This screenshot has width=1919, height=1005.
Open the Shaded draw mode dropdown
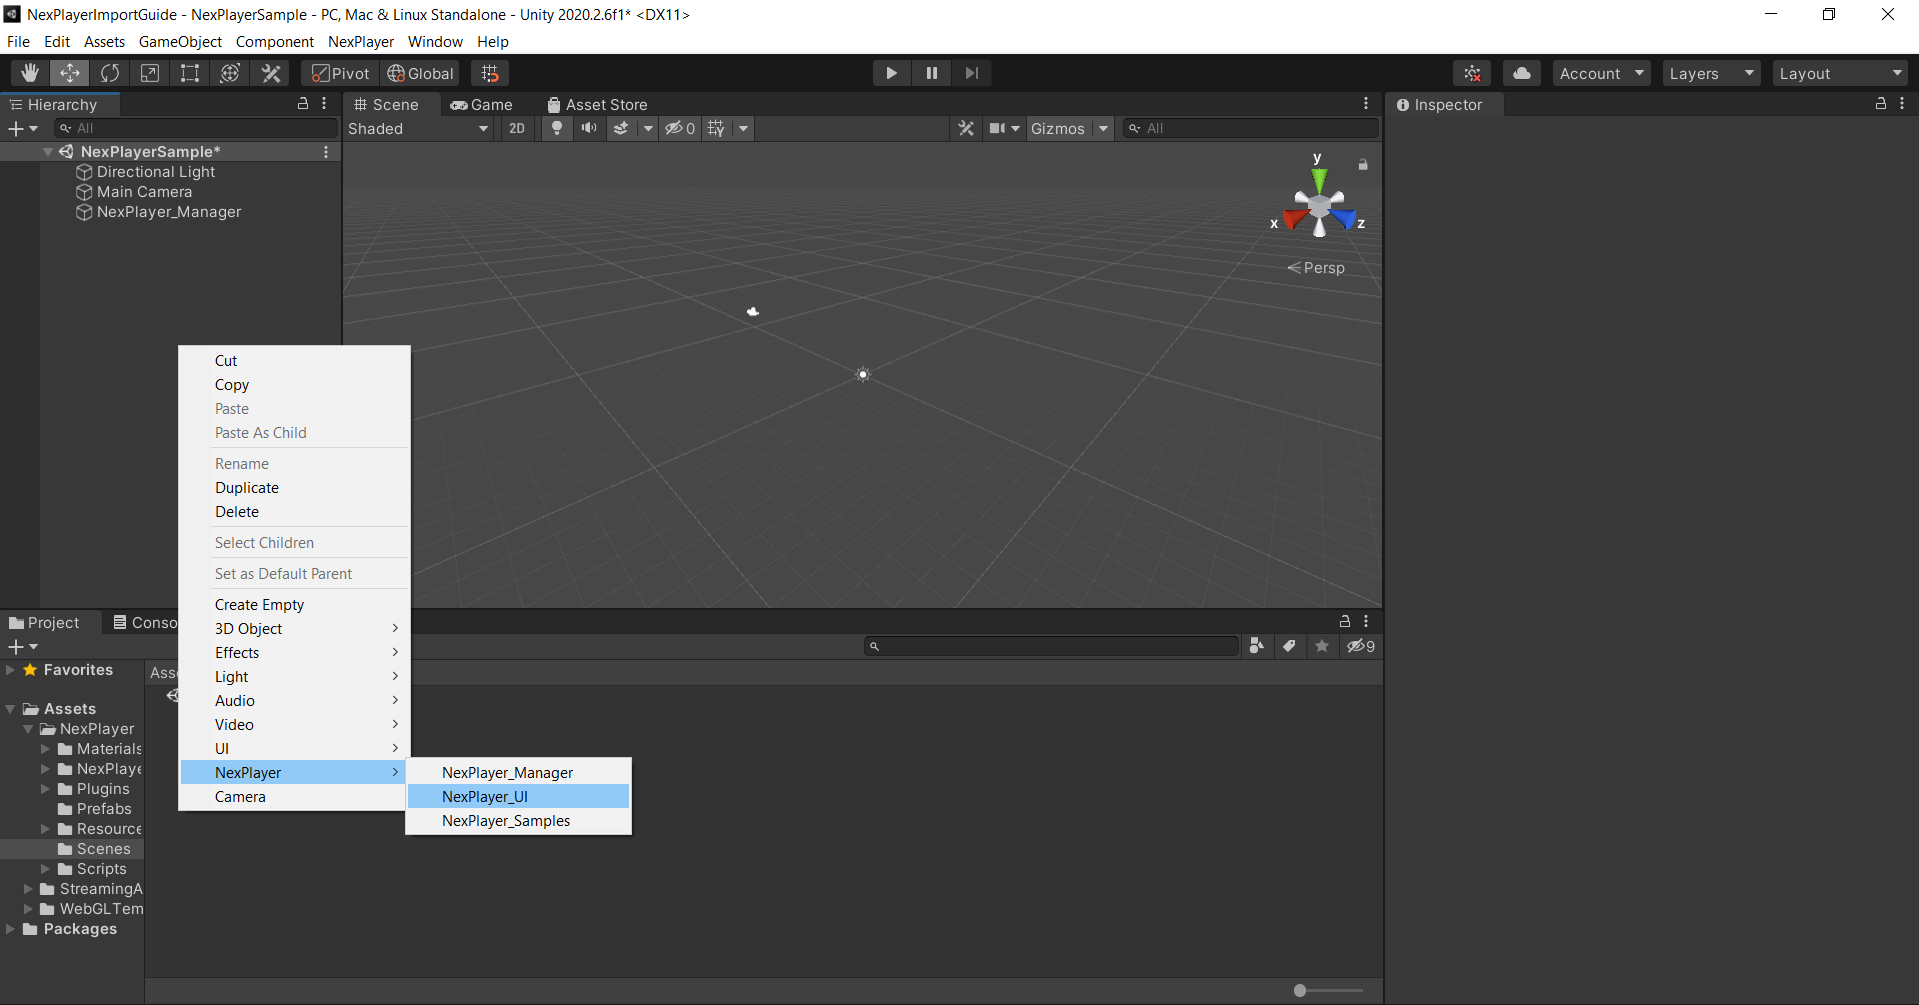coord(418,128)
